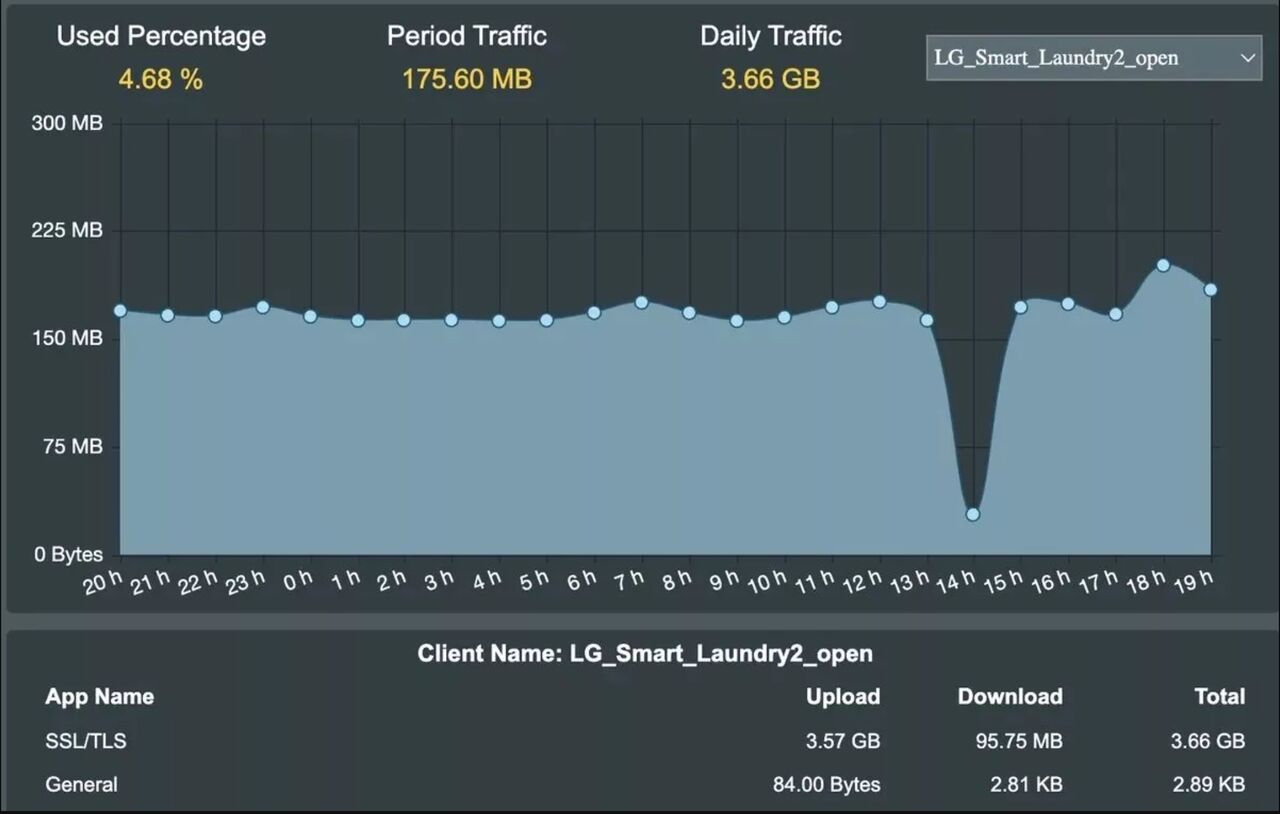Select the 19 h data point
Screen dimensions: 1280x814
point(1211,289)
